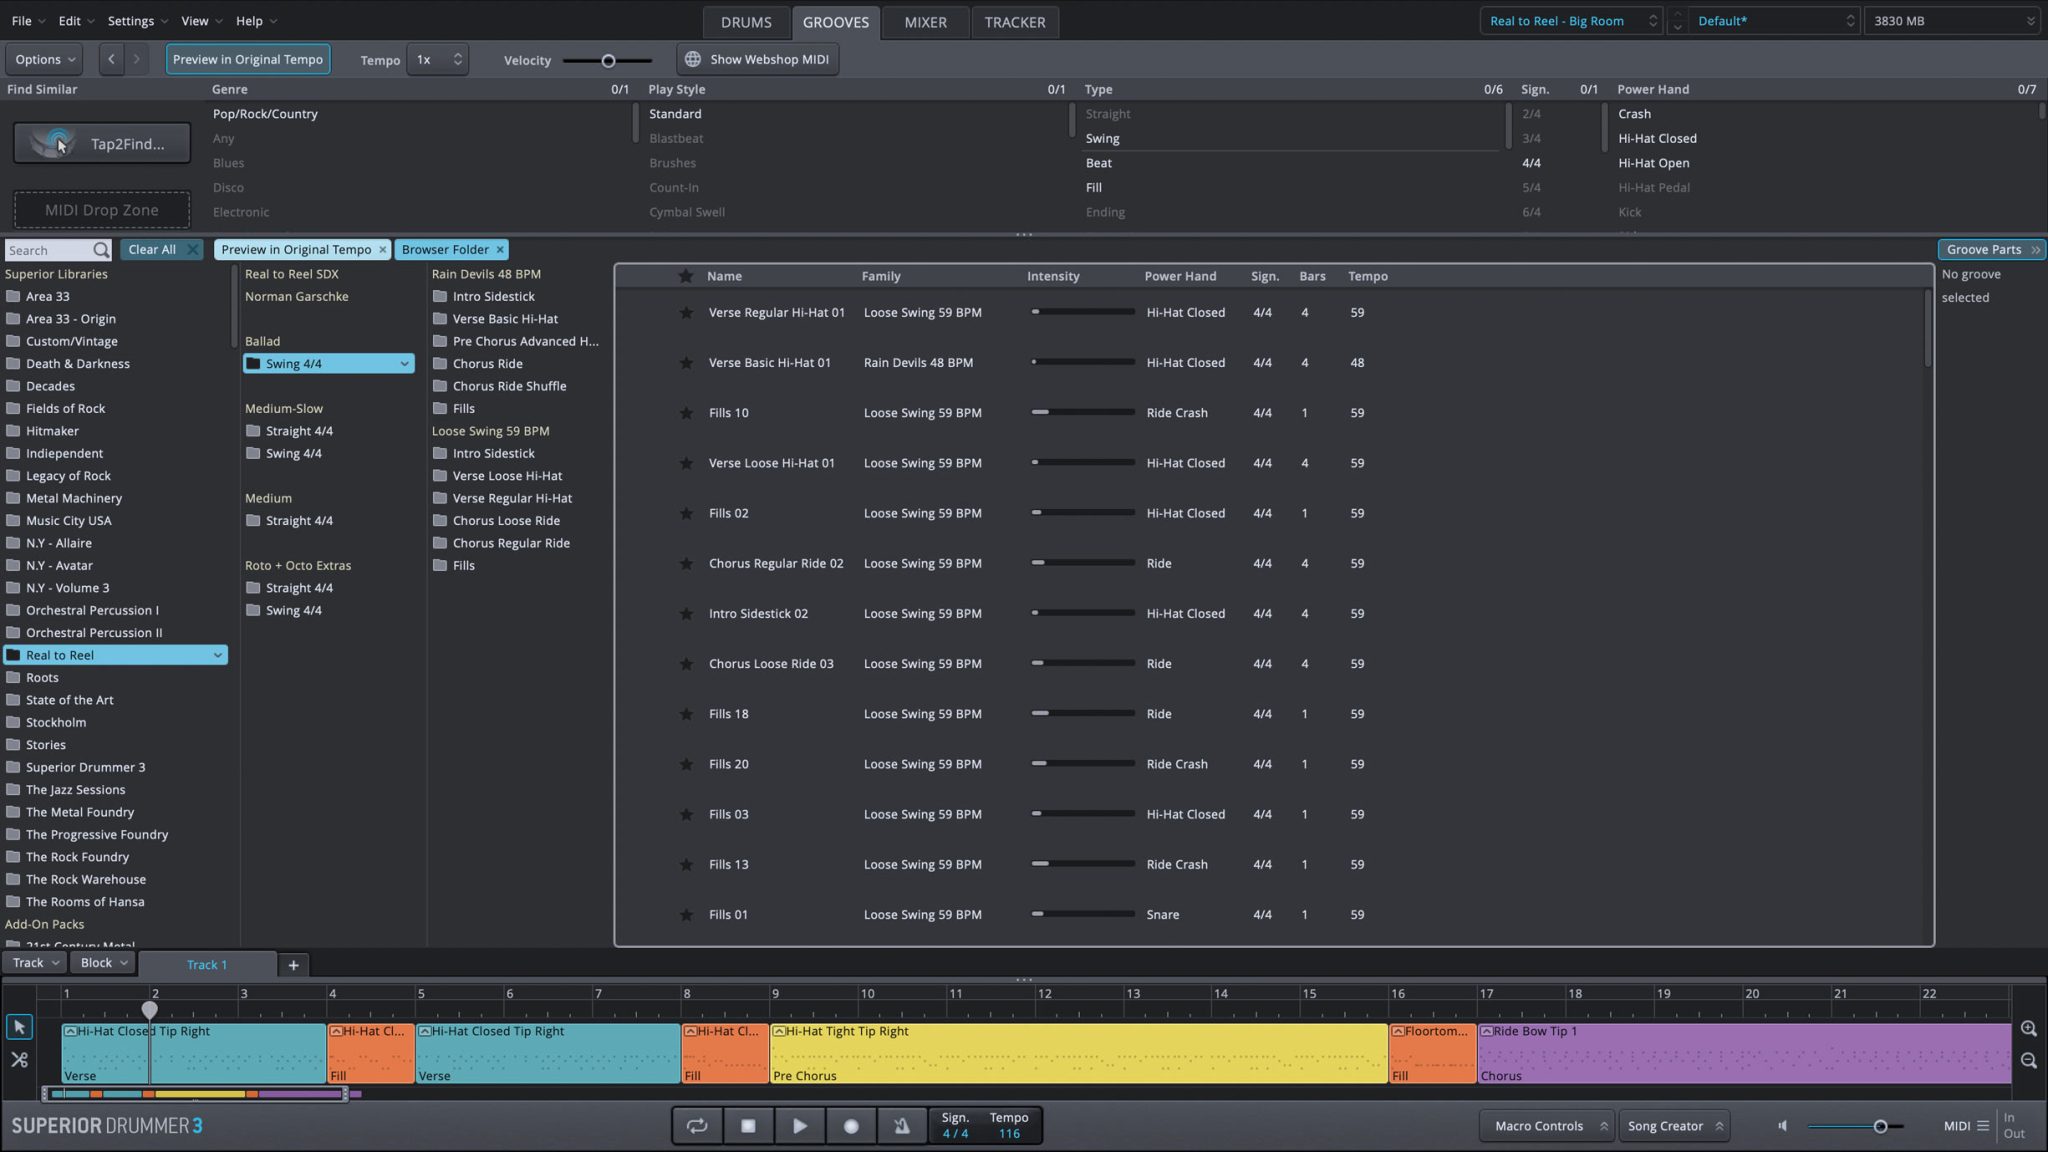Adjust the Velocity slider
The width and height of the screenshot is (2048, 1152).
[x=607, y=60]
